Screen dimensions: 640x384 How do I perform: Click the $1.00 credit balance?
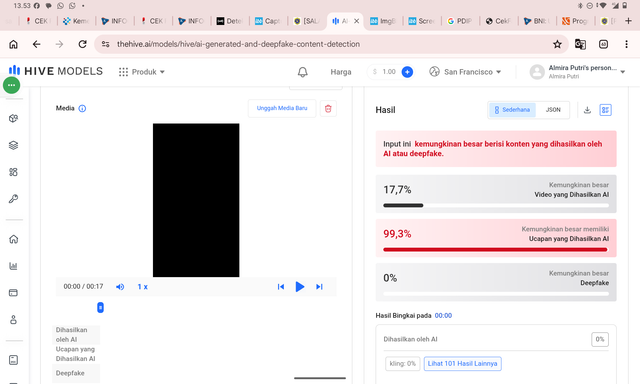pos(384,72)
